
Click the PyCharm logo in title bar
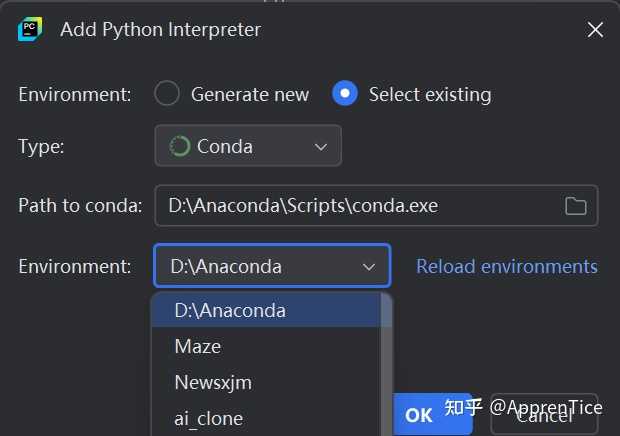(29, 29)
